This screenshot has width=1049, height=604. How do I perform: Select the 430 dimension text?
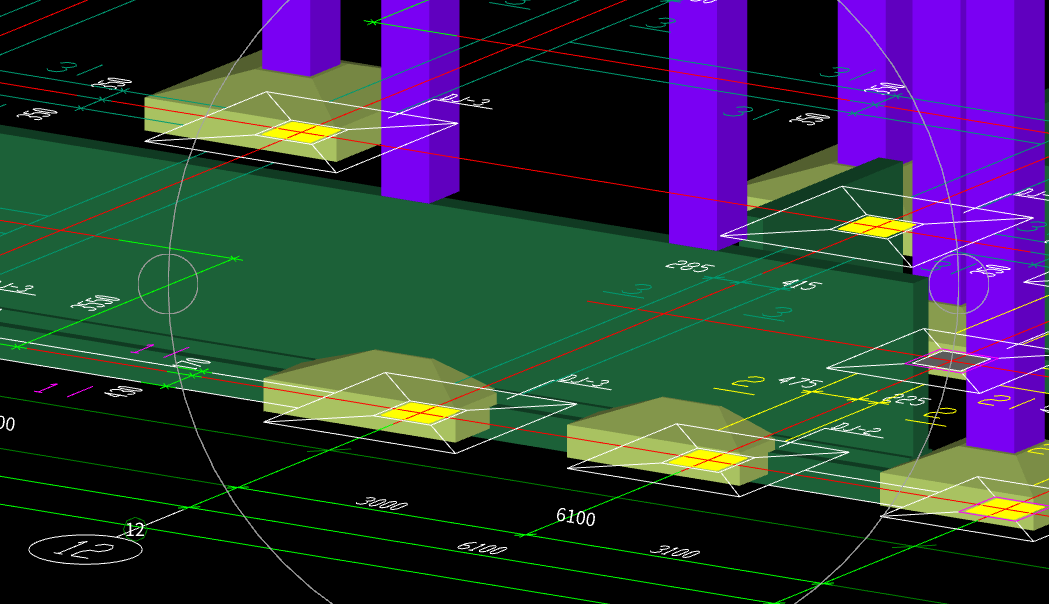tap(124, 391)
